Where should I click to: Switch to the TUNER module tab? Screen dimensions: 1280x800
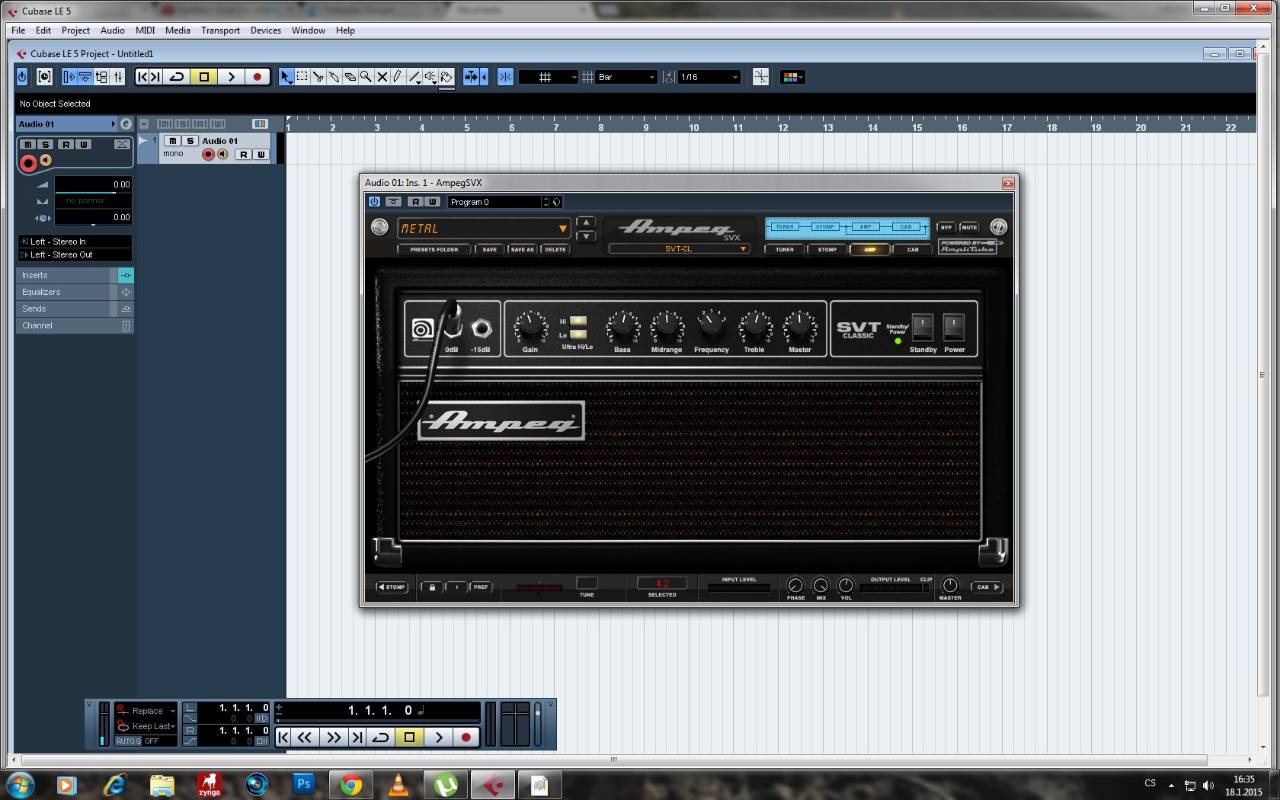785,249
